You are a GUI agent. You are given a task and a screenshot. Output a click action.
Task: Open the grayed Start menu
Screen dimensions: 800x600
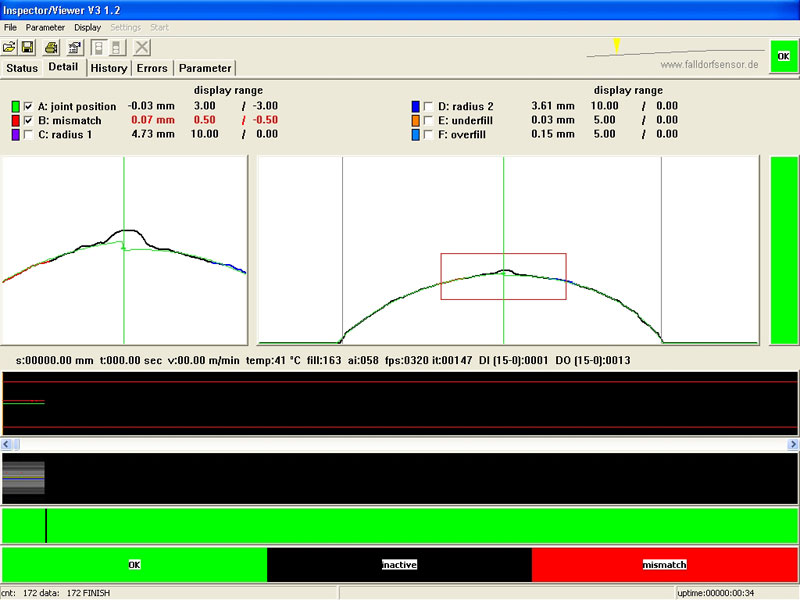tap(159, 28)
